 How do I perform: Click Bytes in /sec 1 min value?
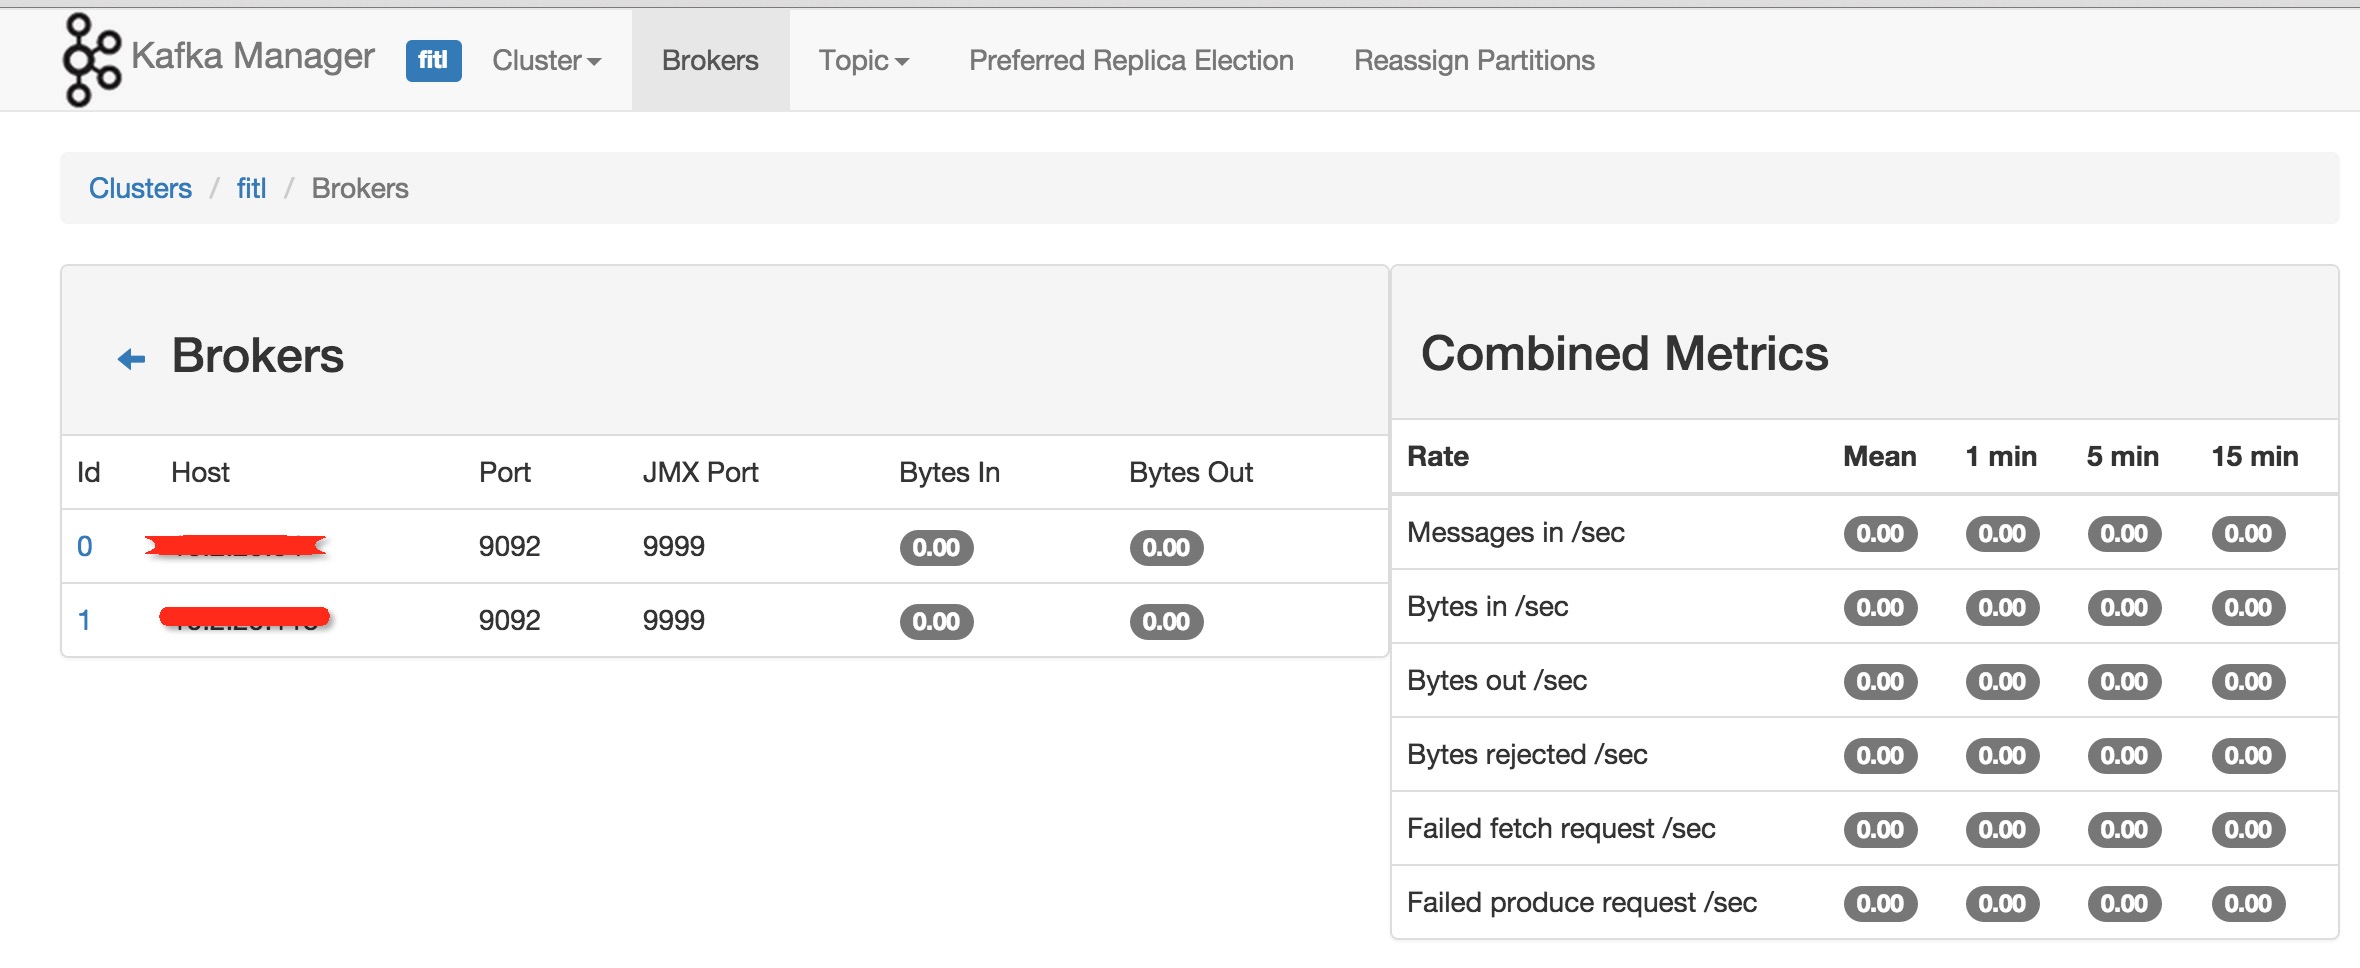pyautogui.click(x=2002, y=607)
